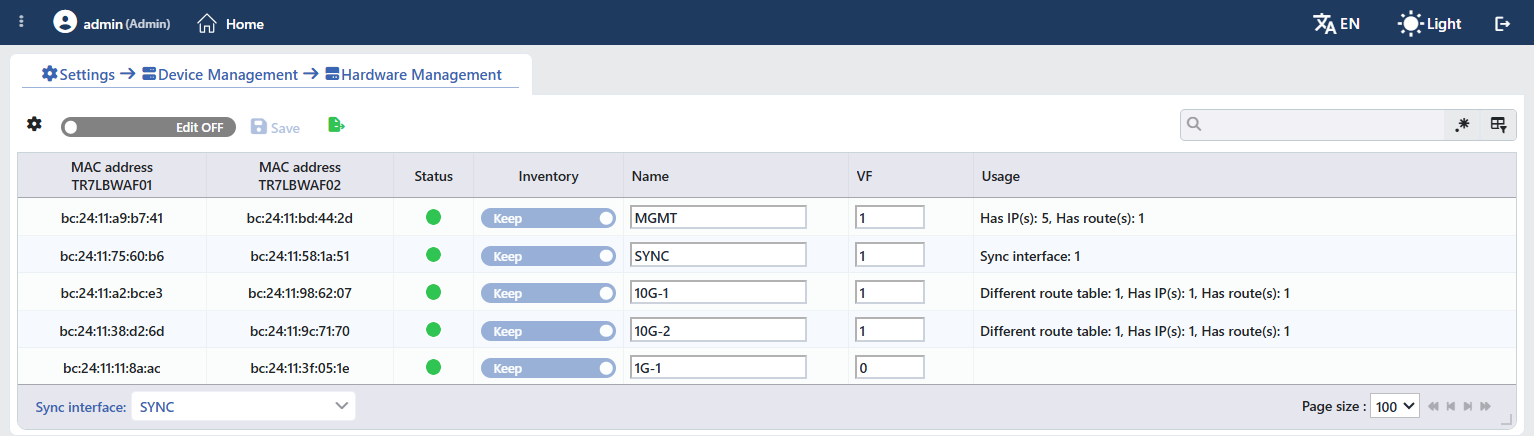Toggle the Edit OFF switch
The image size is (1534, 436).
[x=148, y=127]
